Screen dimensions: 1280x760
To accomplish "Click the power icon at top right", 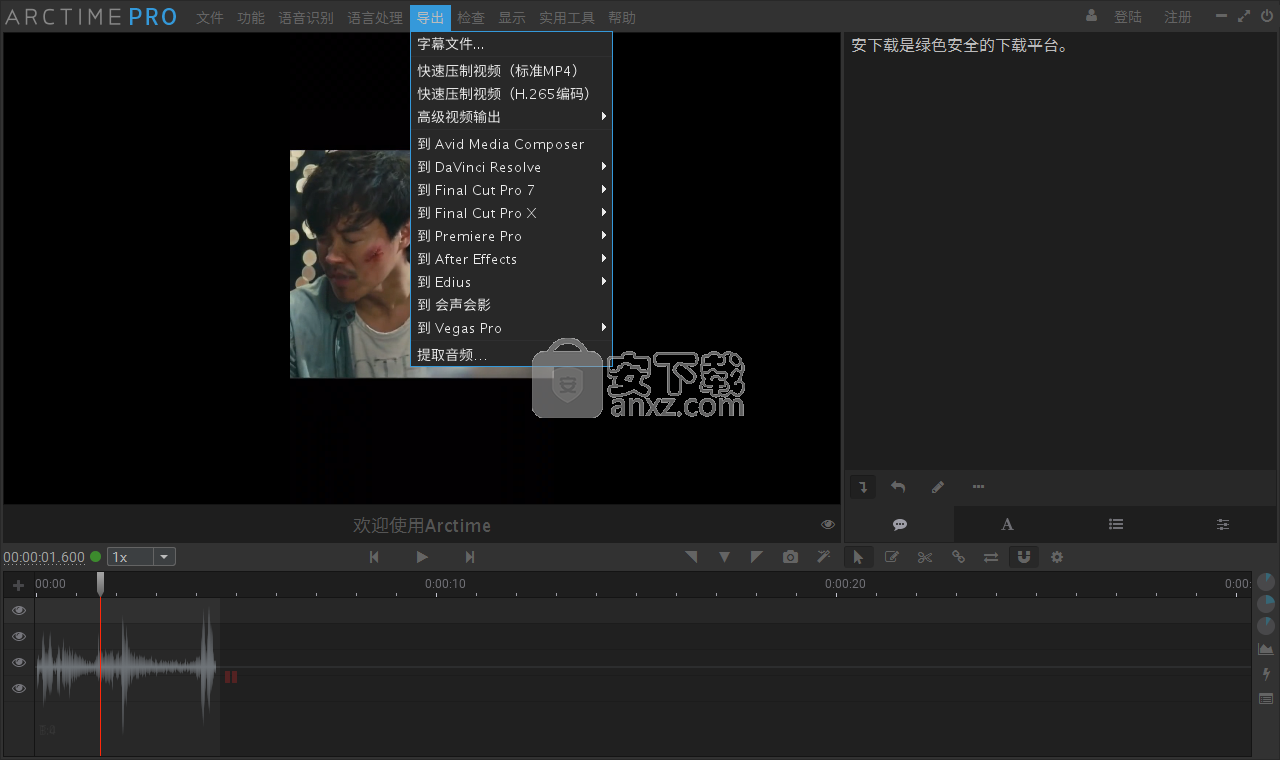I will [x=1266, y=16].
